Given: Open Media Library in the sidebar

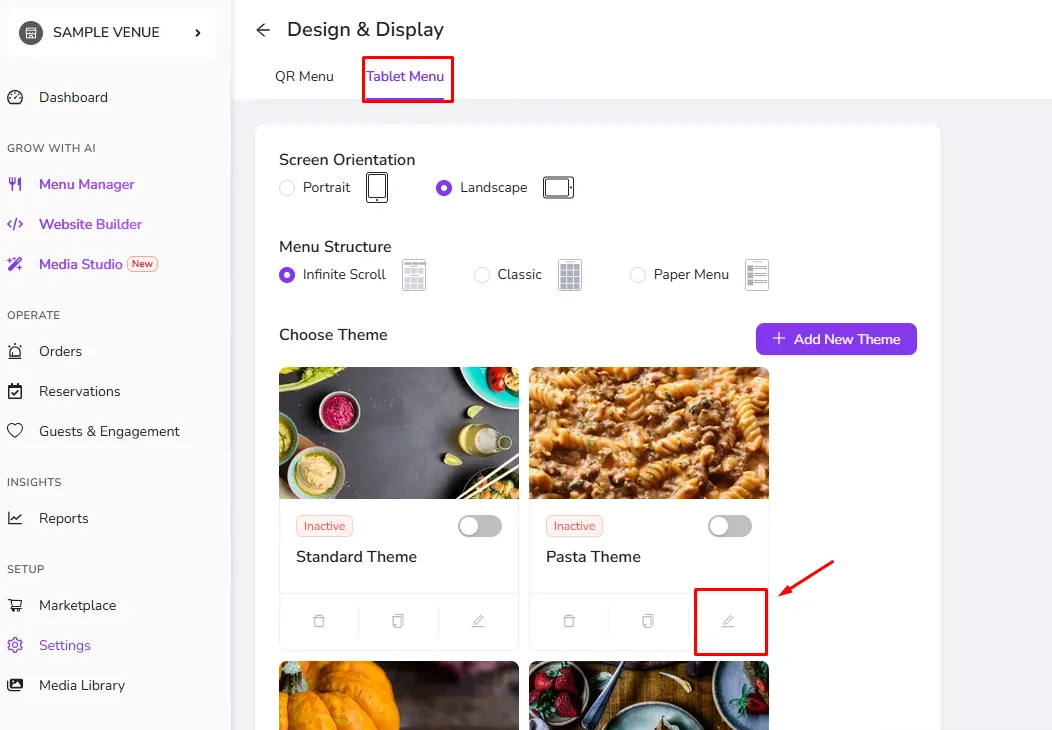Looking at the screenshot, I should click(82, 685).
